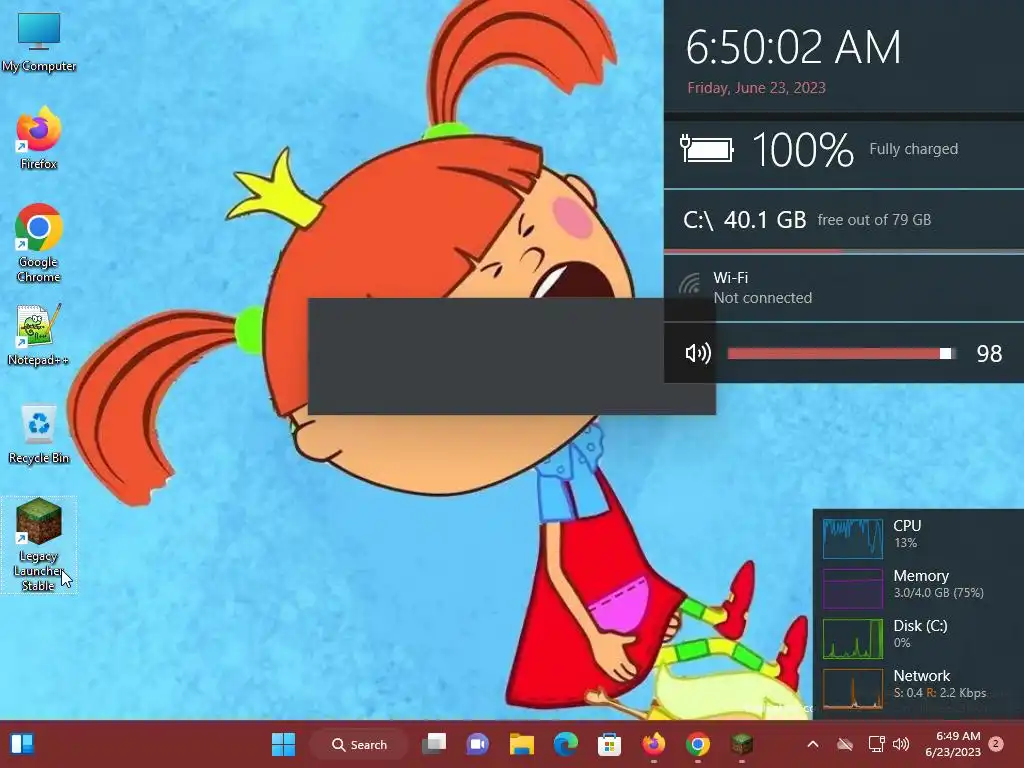Click the battery icon in the widget

(707, 149)
